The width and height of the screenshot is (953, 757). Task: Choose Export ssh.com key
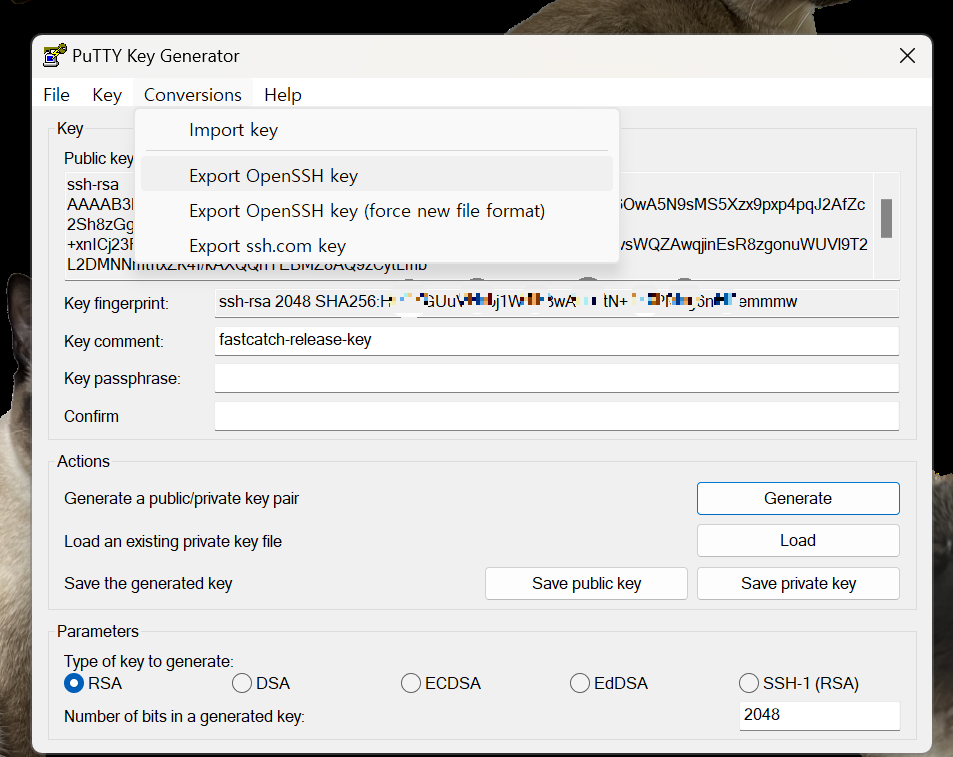point(377,246)
